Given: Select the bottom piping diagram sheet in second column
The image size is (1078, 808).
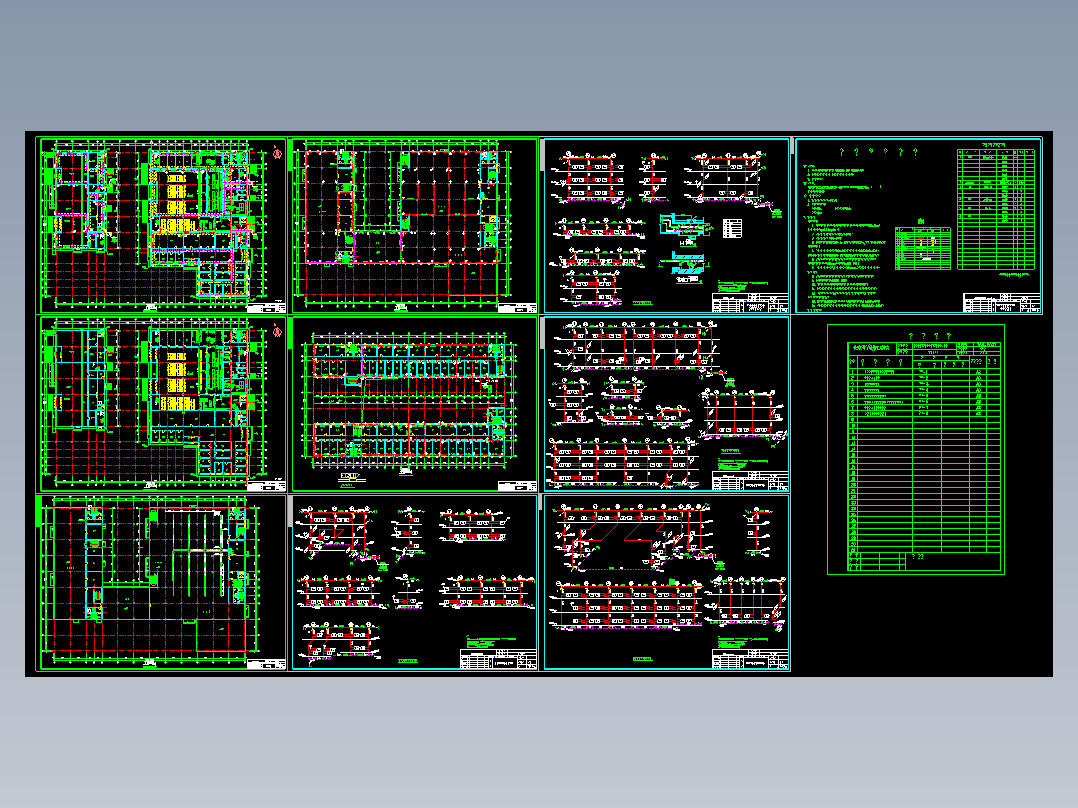Looking at the screenshot, I should pos(414,582).
